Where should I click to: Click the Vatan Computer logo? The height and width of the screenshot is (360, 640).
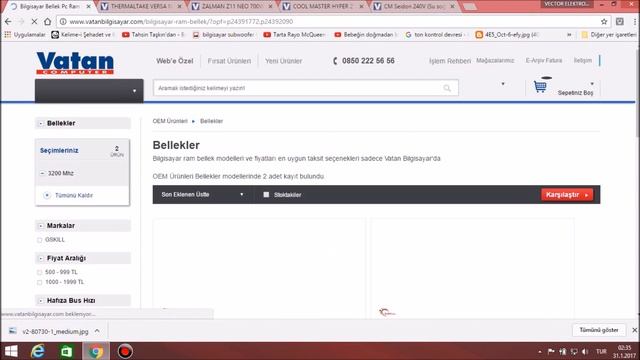(75, 63)
